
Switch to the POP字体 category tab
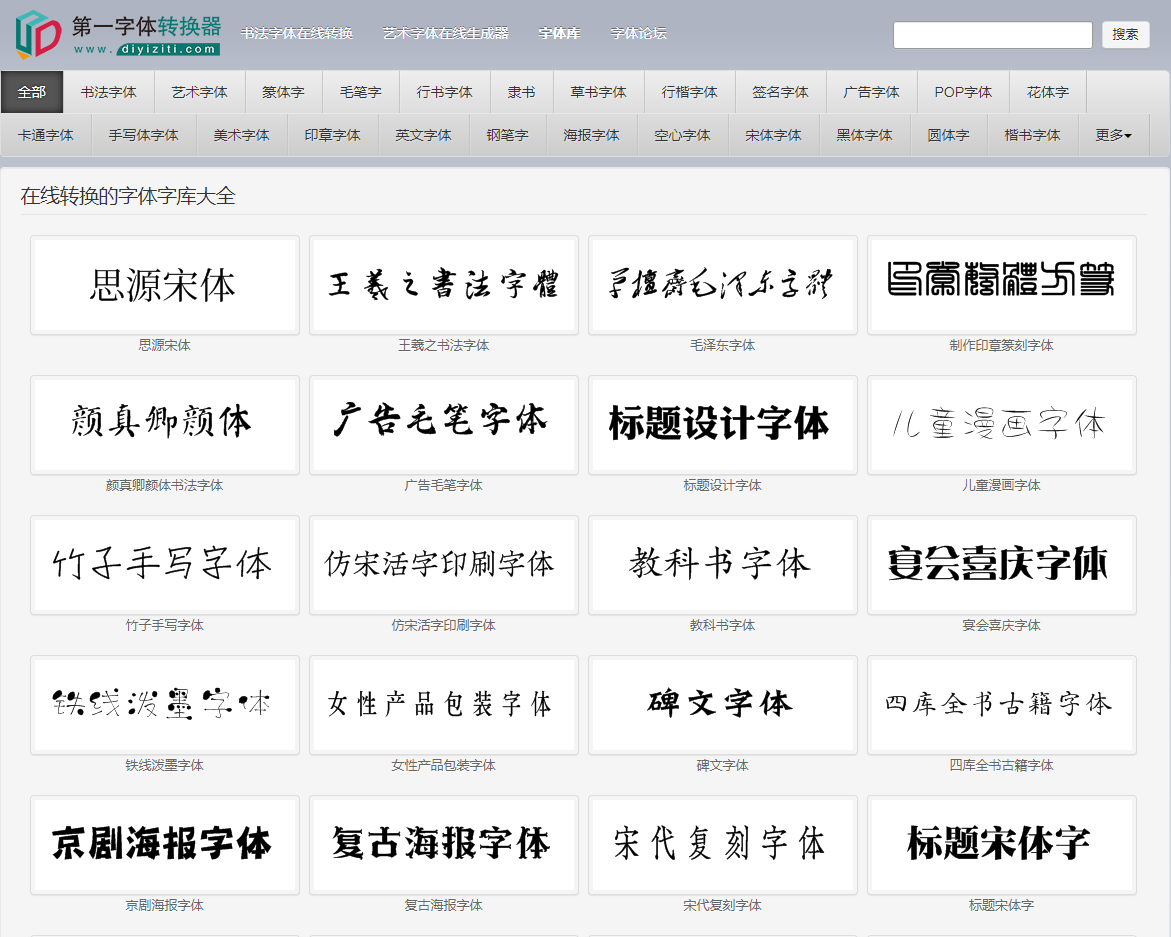962,91
